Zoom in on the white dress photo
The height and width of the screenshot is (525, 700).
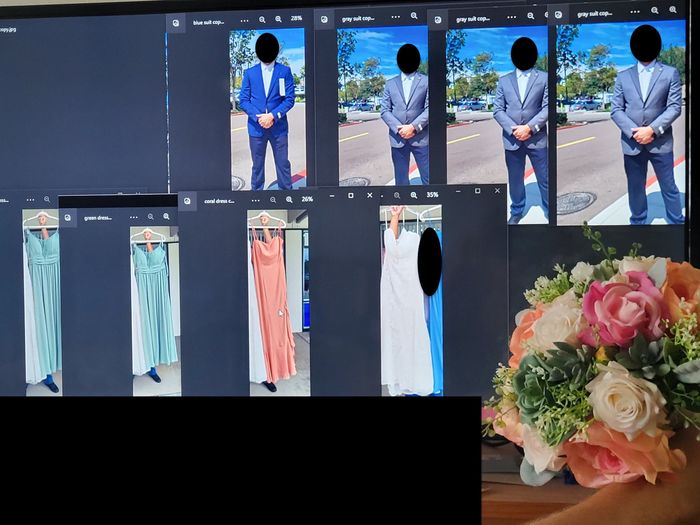(x=413, y=195)
